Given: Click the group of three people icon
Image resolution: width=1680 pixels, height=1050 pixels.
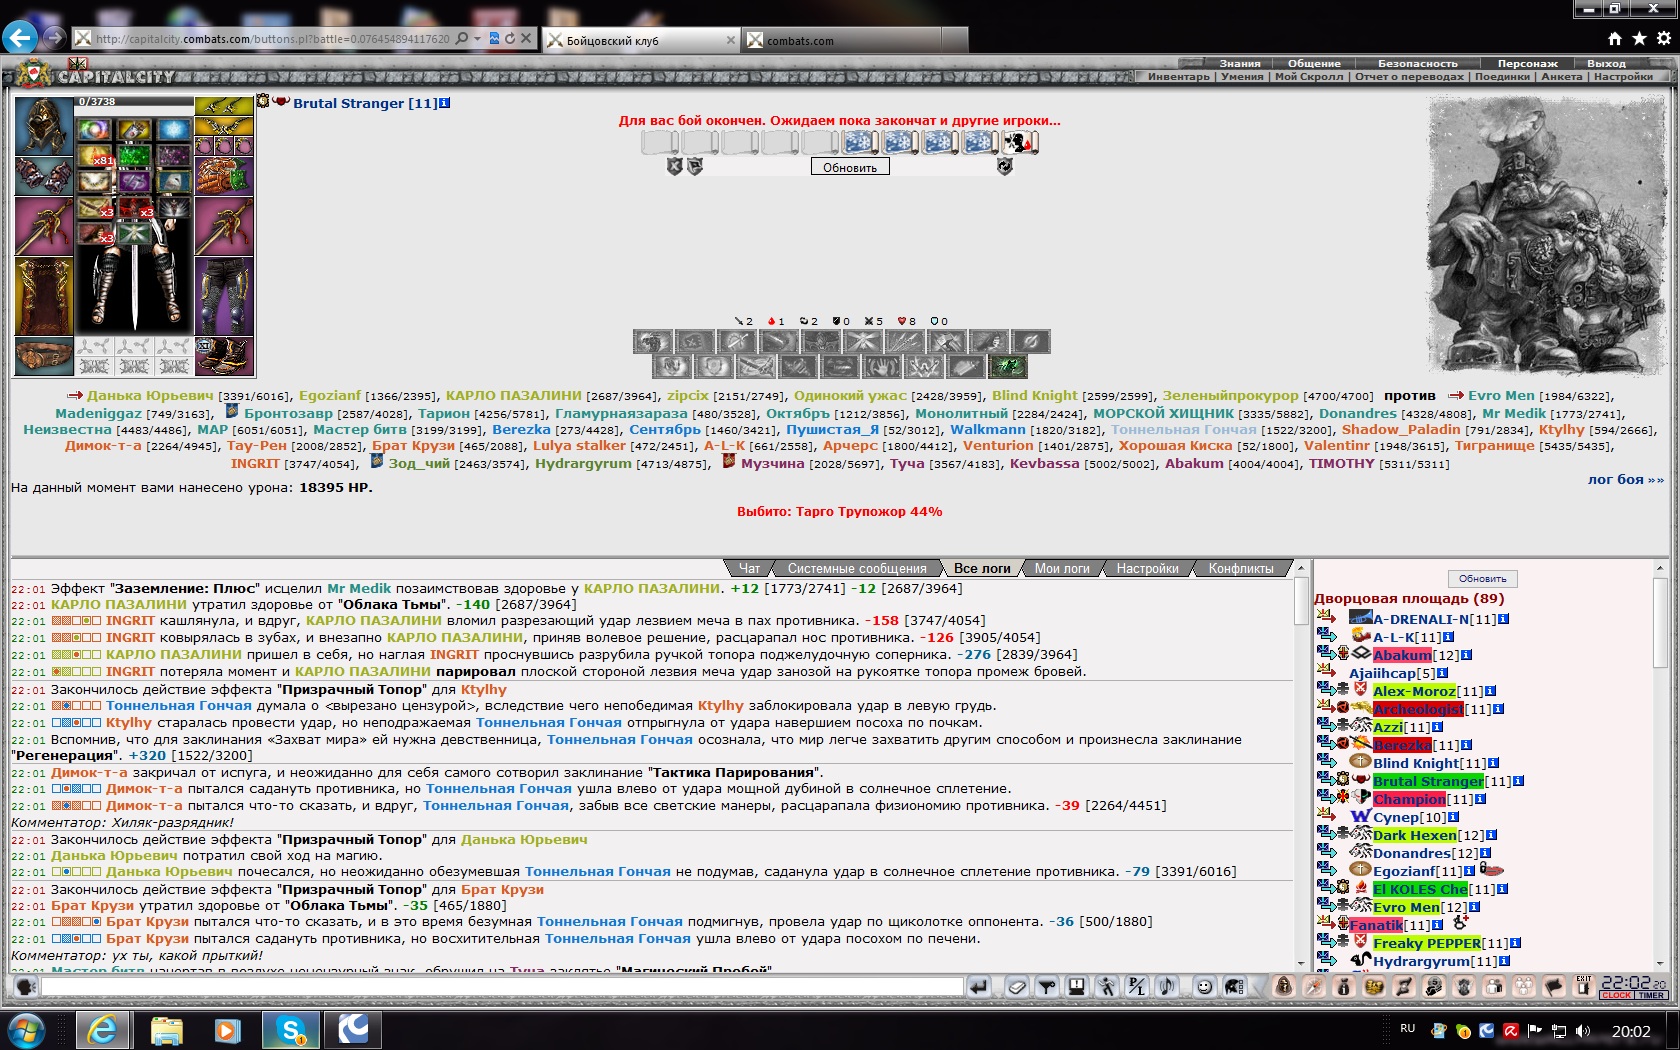Looking at the screenshot, I should 1524,987.
